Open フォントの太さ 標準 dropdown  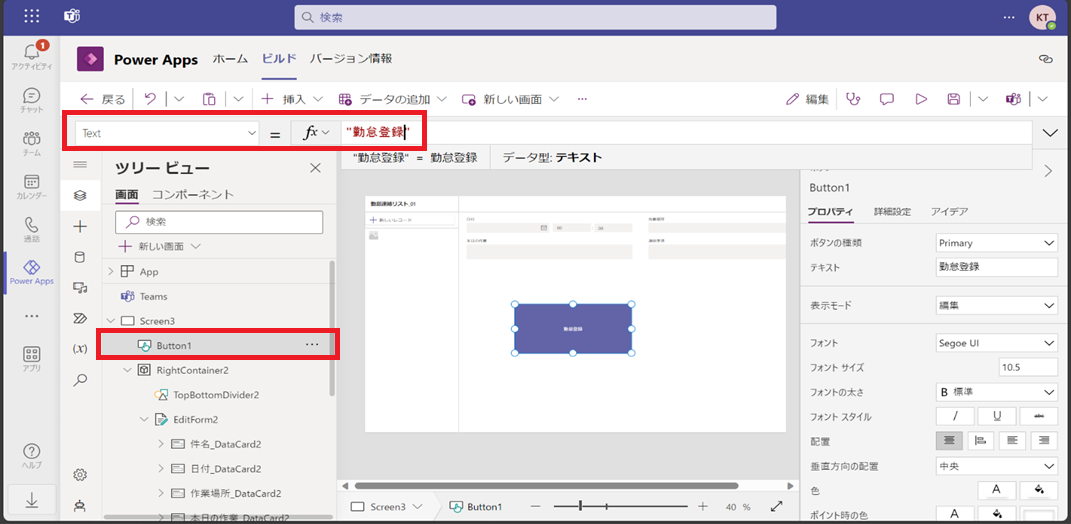pos(997,392)
